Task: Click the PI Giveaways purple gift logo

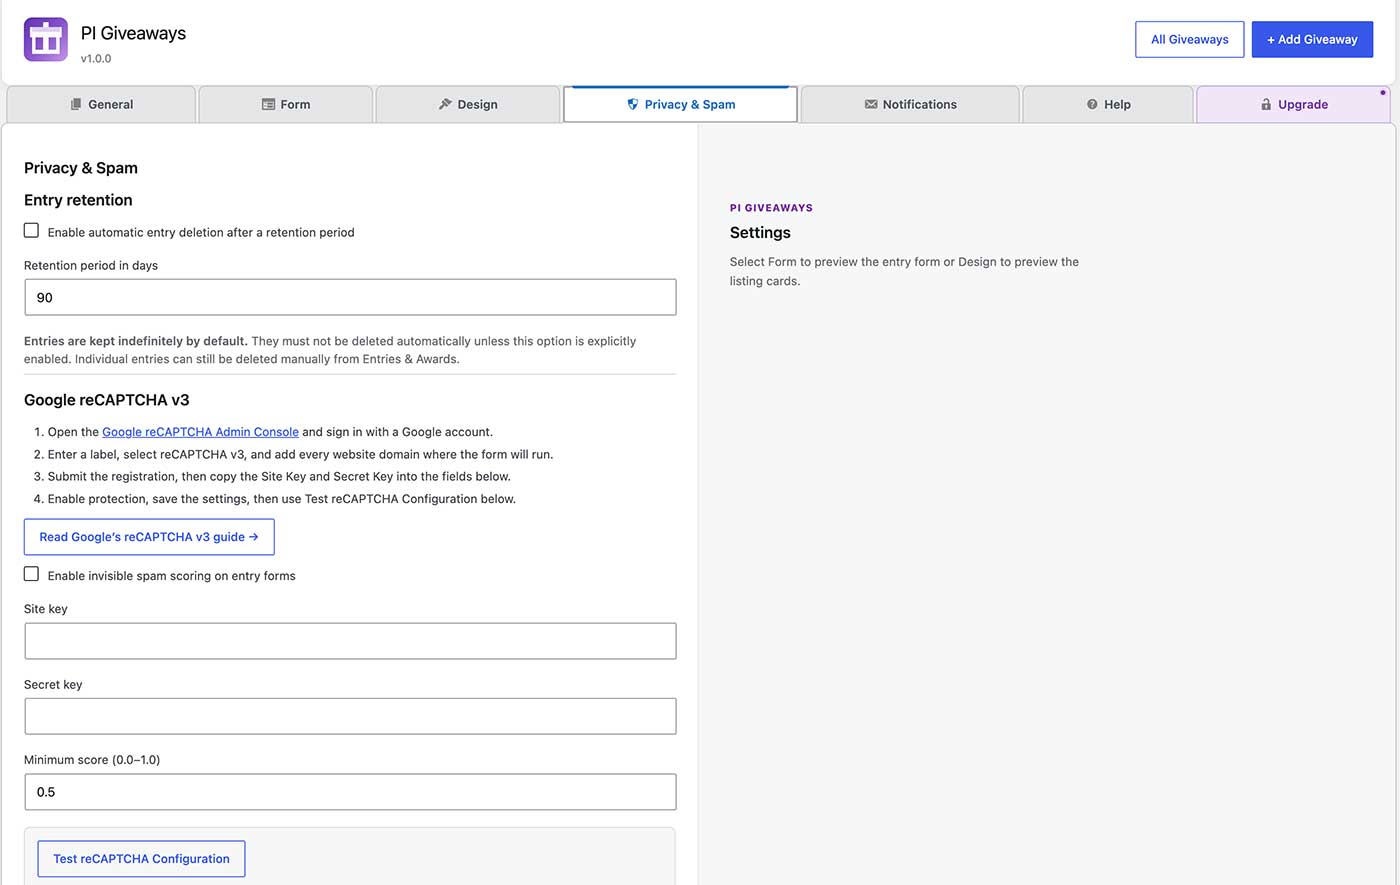Action: (45, 40)
